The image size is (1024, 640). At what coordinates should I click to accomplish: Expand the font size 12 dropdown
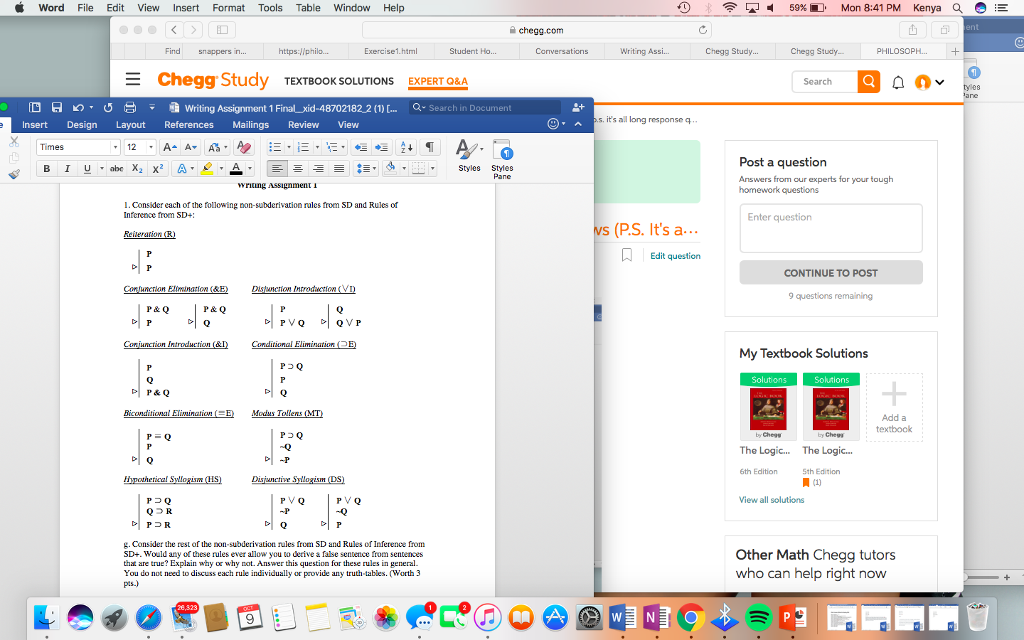(x=151, y=147)
